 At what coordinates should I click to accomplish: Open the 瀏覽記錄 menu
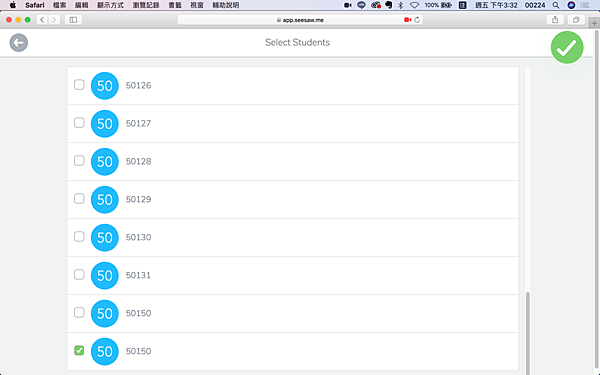coord(146,5)
